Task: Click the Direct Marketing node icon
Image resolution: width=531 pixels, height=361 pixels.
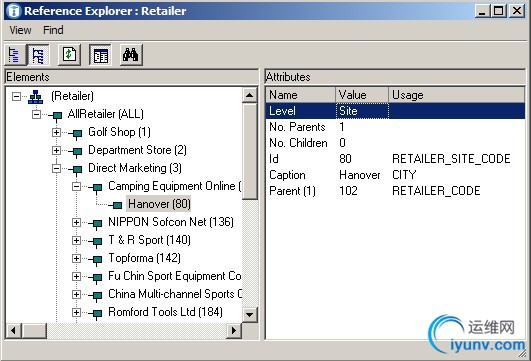Action: [x=77, y=169]
